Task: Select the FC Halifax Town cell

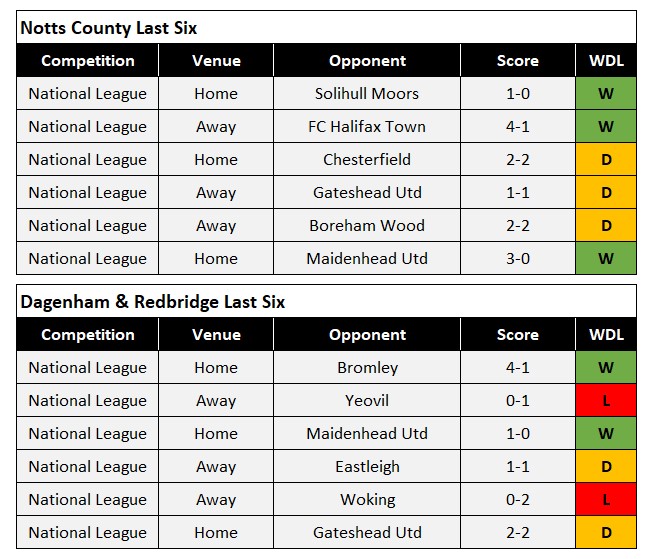Action: click(367, 127)
